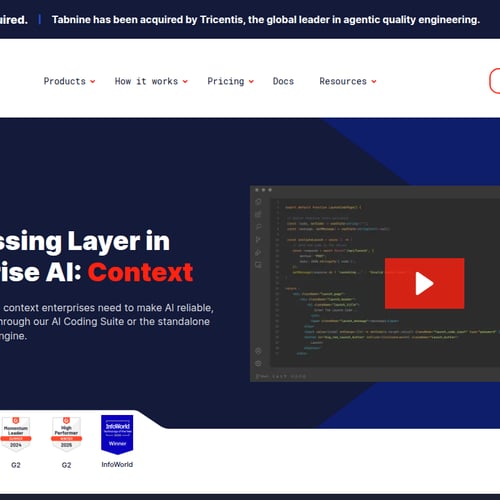Screen dimensions: 500x500
Task: Click the InfoWorld label under the badge
Action: point(117,464)
